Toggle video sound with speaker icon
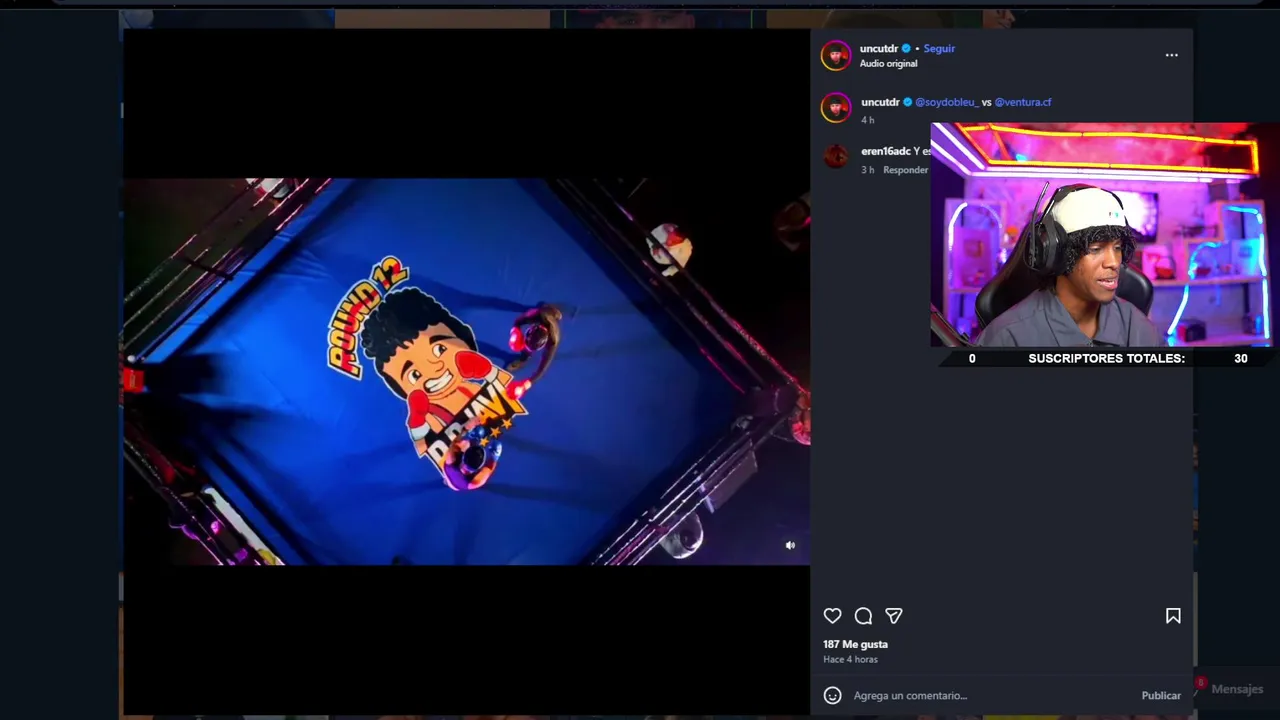The image size is (1280, 720). (x=790, y=545)
